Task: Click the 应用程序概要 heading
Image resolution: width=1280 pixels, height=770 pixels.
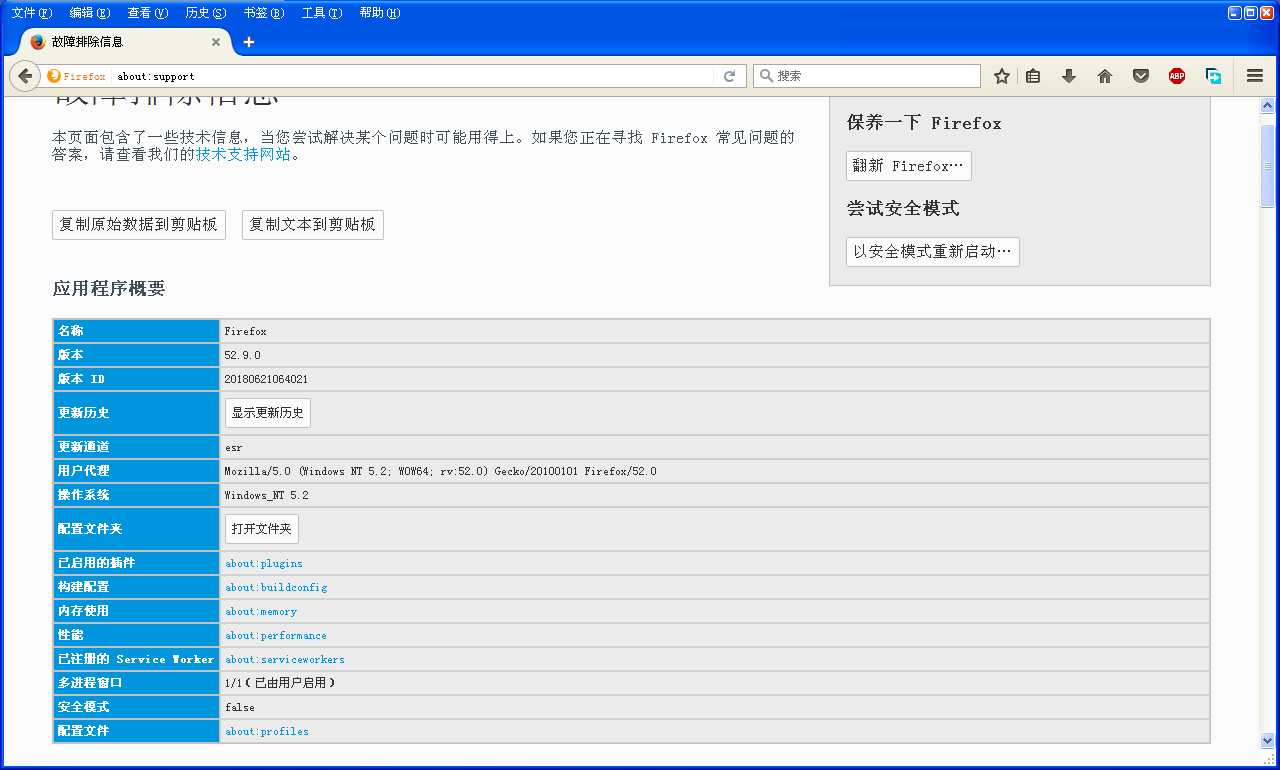Action: point(109,289)
